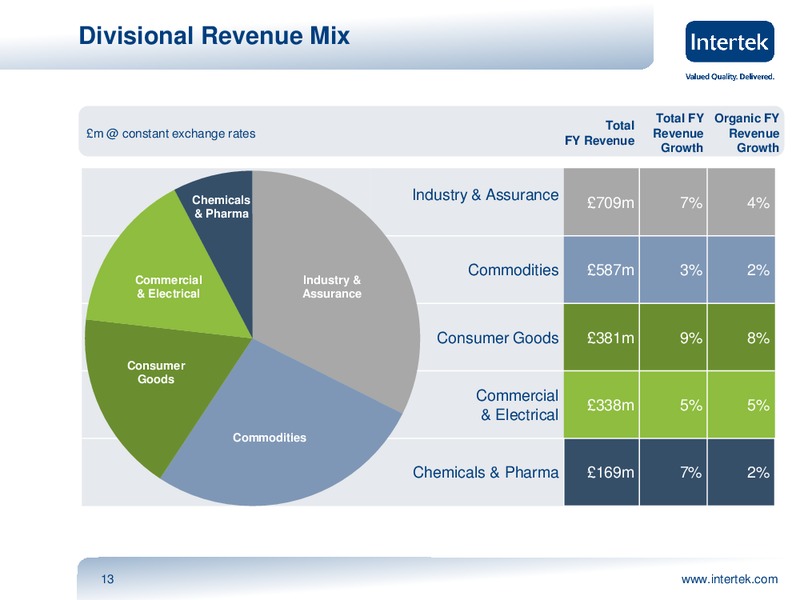
Task: Click Chemicals & Pharma 2% organic growth cell
Action: (741, 472)
